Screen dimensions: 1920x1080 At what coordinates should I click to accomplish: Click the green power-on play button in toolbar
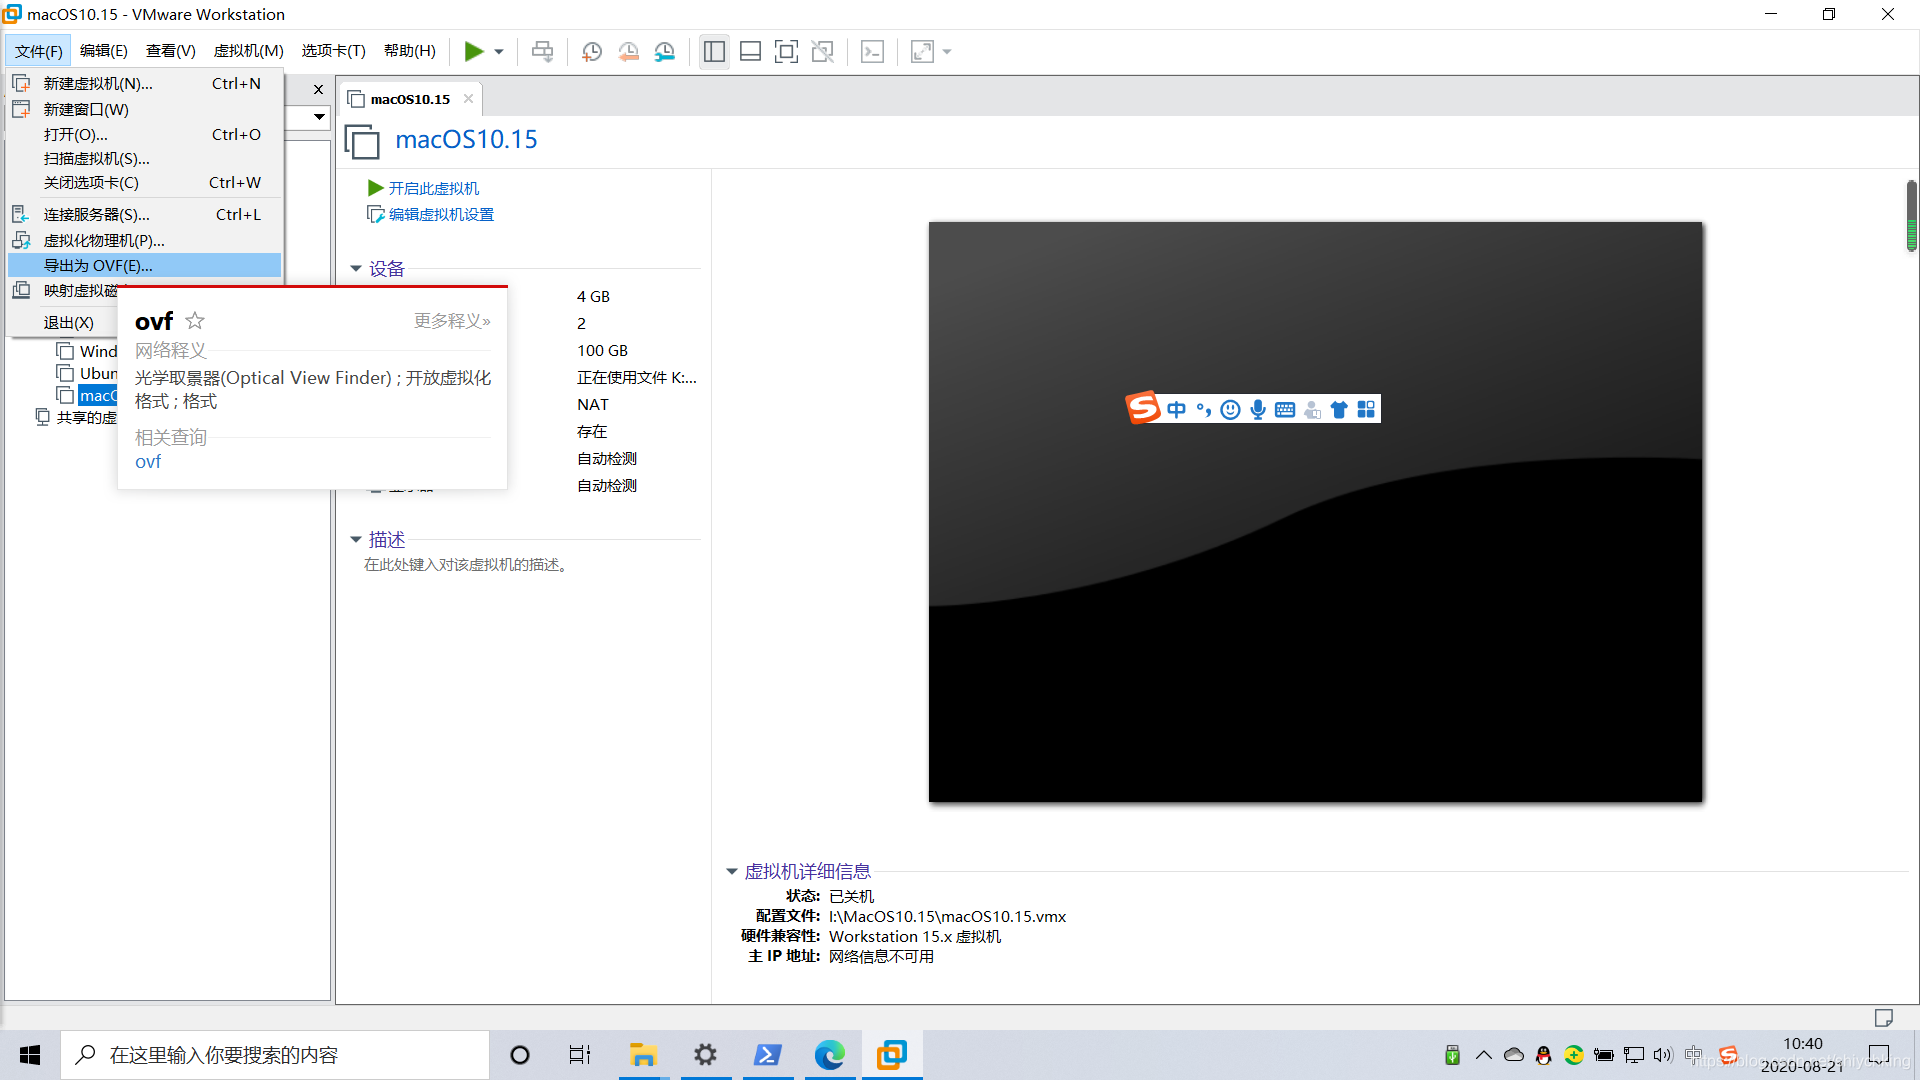pos(474,51)
